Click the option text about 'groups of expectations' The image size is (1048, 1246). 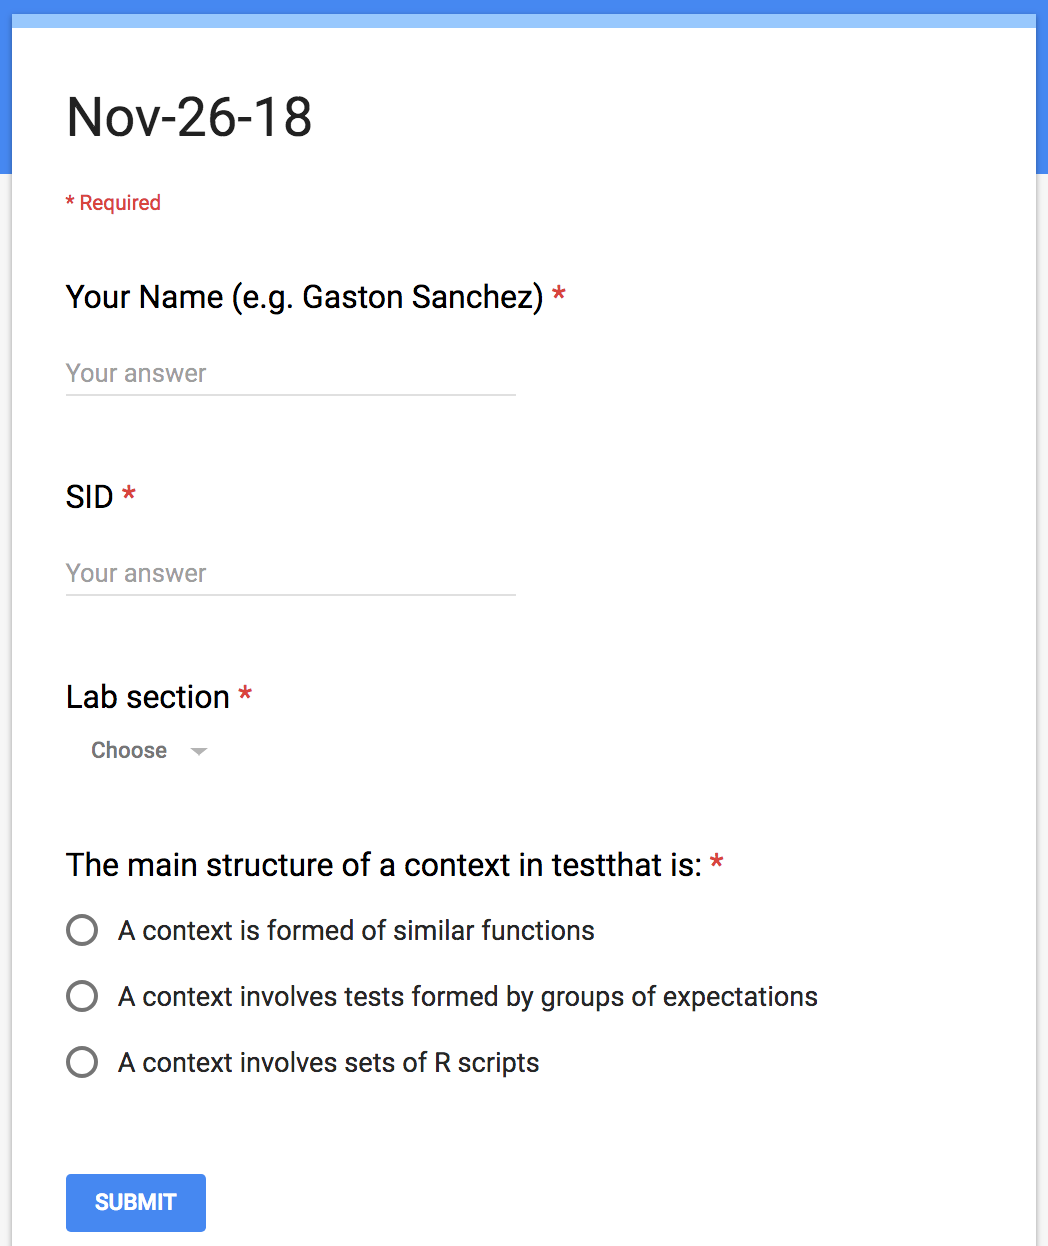tap(468, 997)
